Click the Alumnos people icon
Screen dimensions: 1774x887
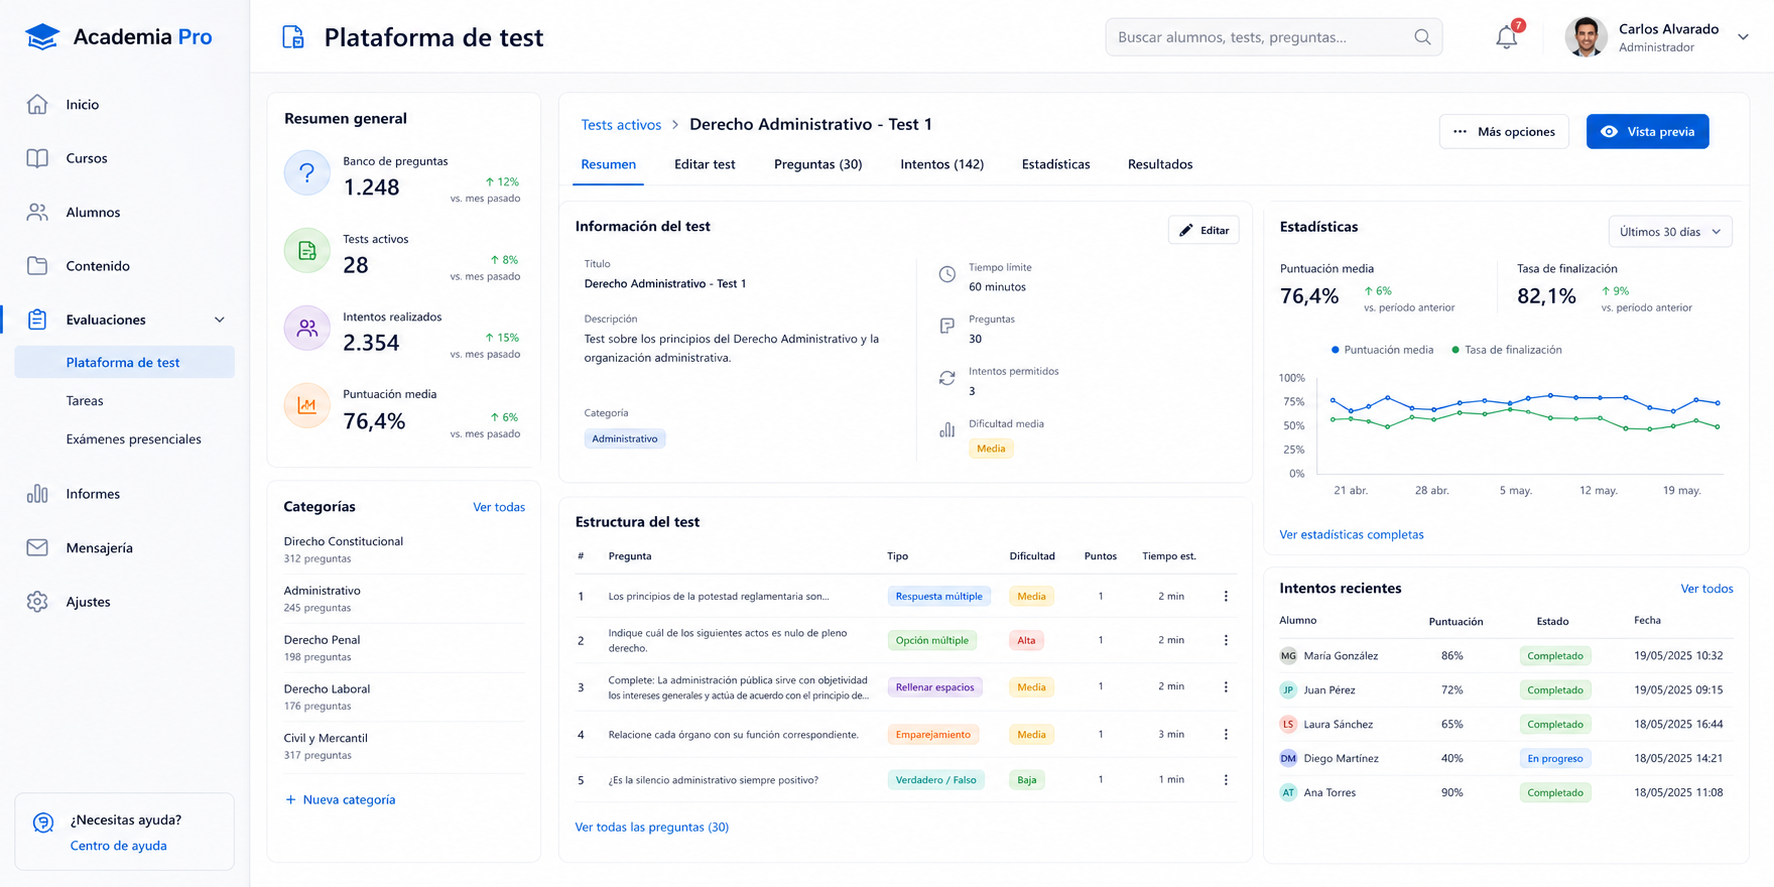pos(37,212)
